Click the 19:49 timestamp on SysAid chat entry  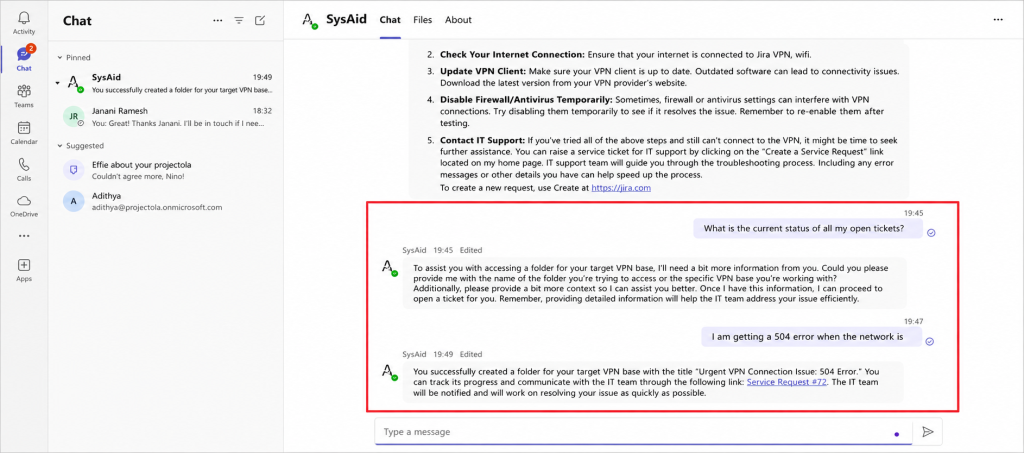click(x=263, y=77)
